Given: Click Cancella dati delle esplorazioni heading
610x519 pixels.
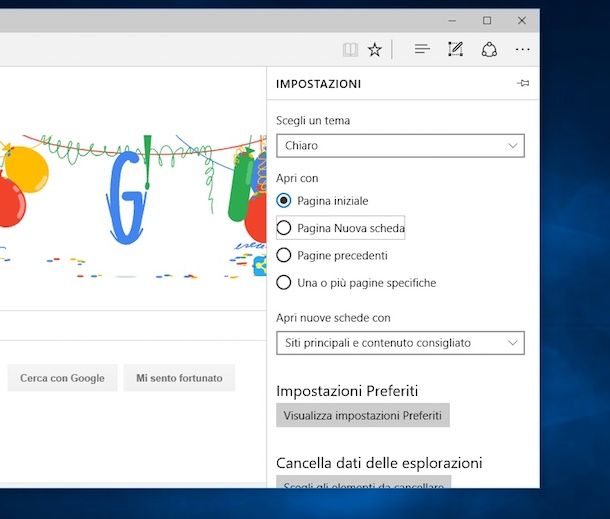Looking at the screenshot, I should click(379, 463).
